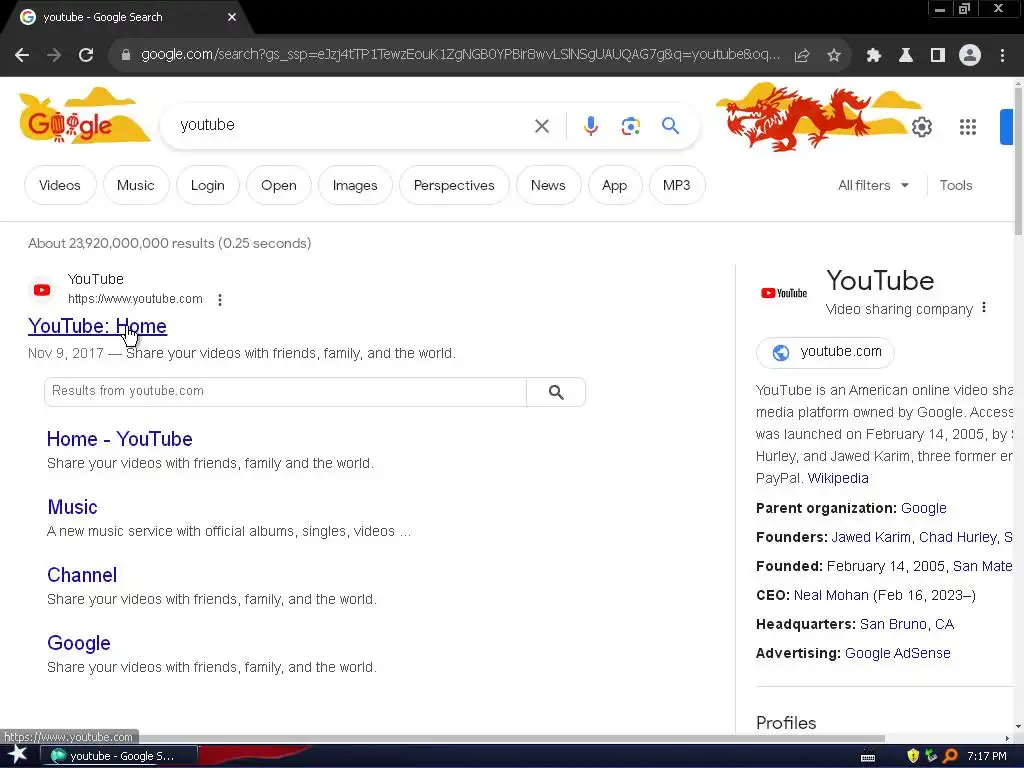Clear the search box with X

click(542, 126)
